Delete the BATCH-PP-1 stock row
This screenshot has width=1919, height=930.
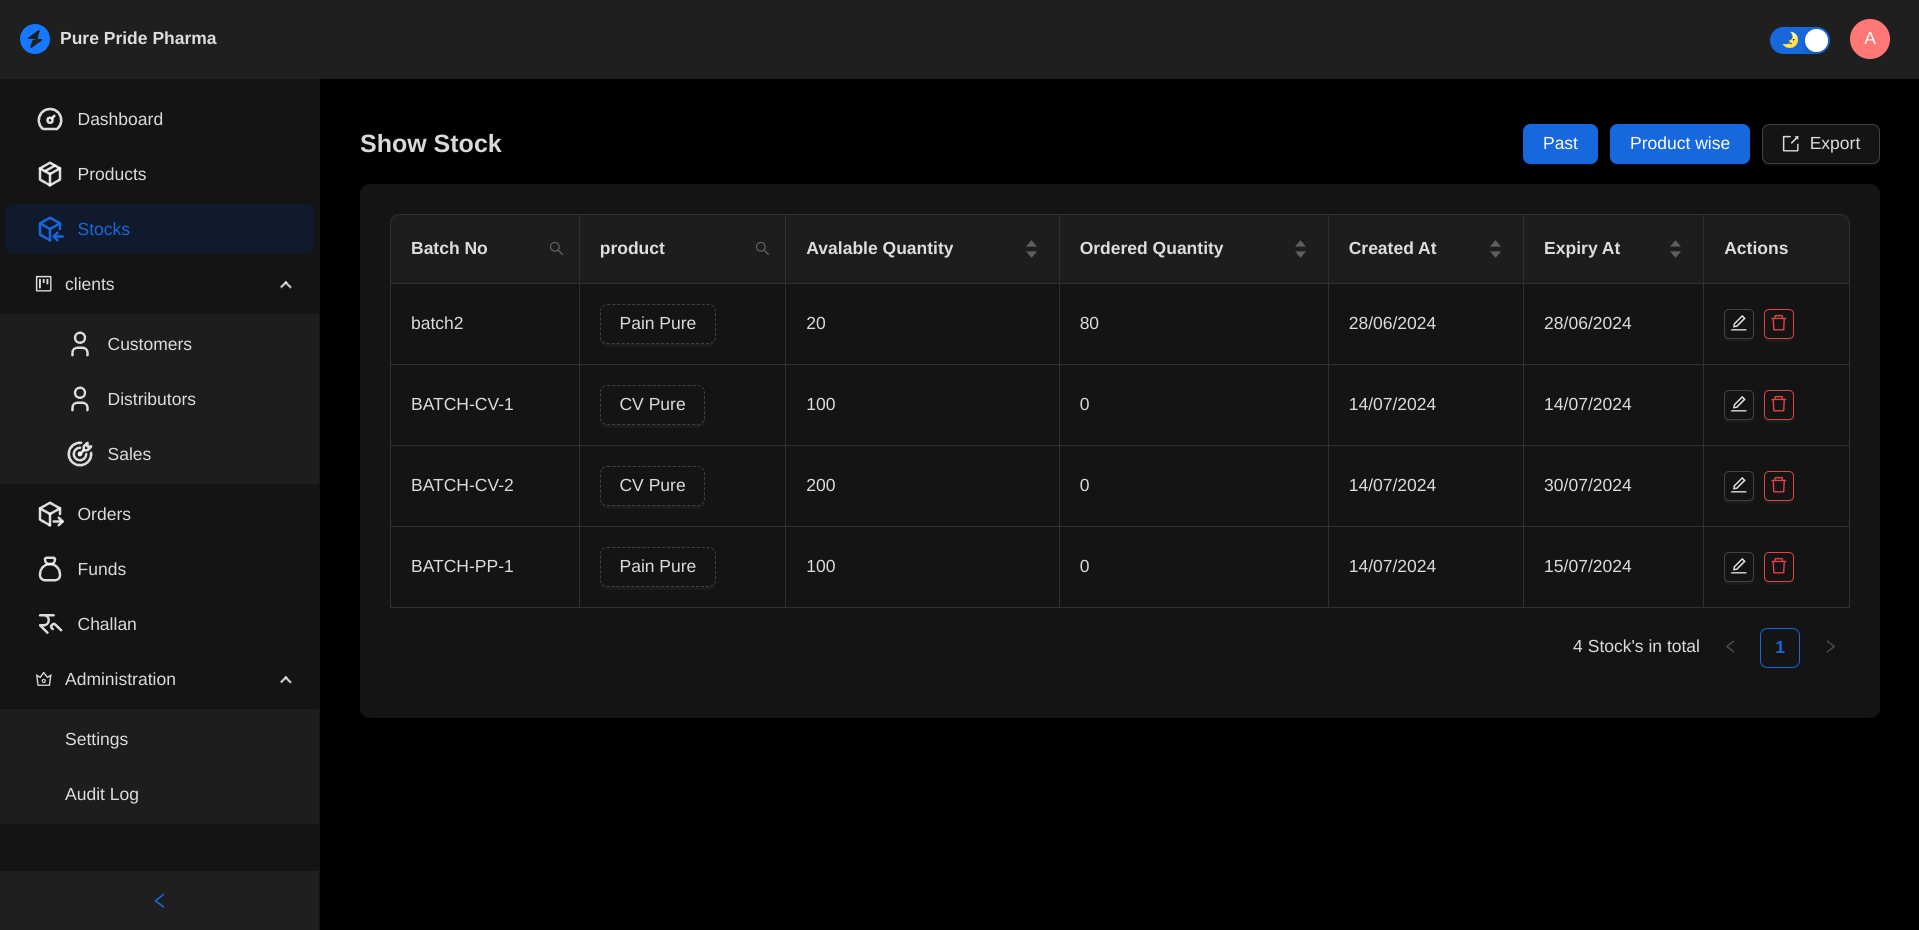coord(1778,567)
